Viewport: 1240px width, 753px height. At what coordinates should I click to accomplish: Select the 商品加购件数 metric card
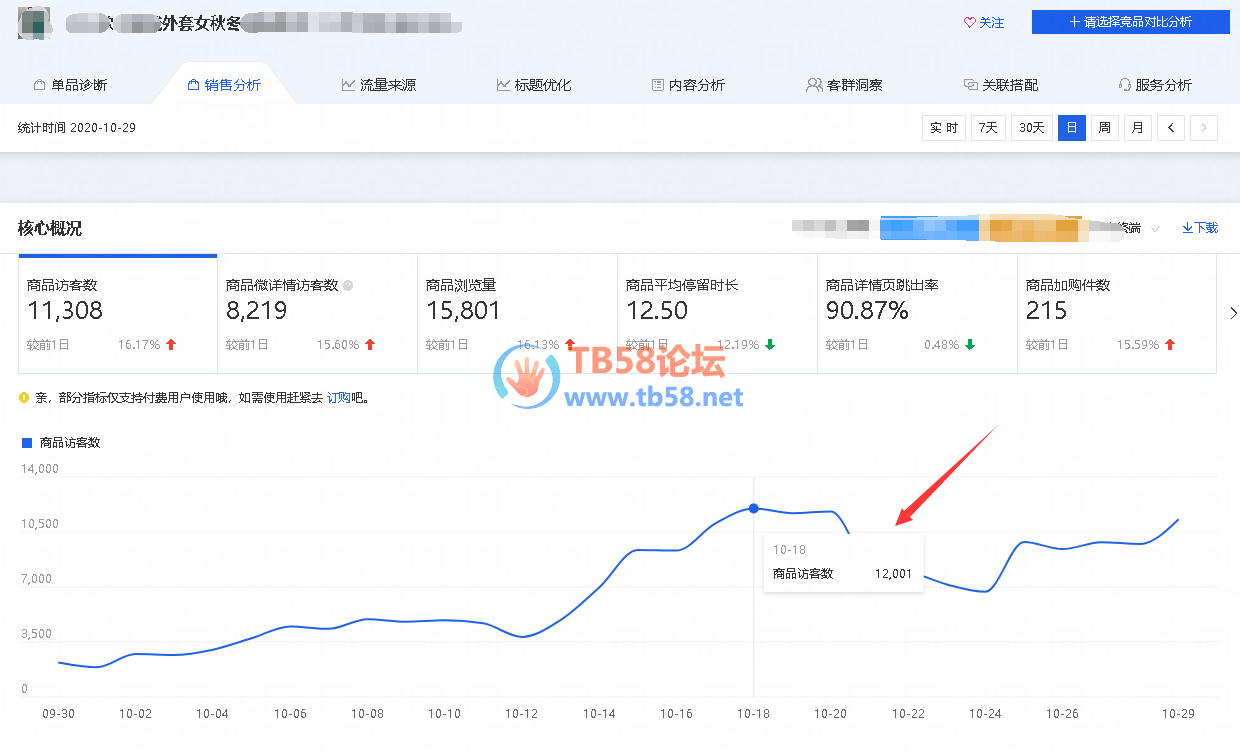coord(1117,314)
